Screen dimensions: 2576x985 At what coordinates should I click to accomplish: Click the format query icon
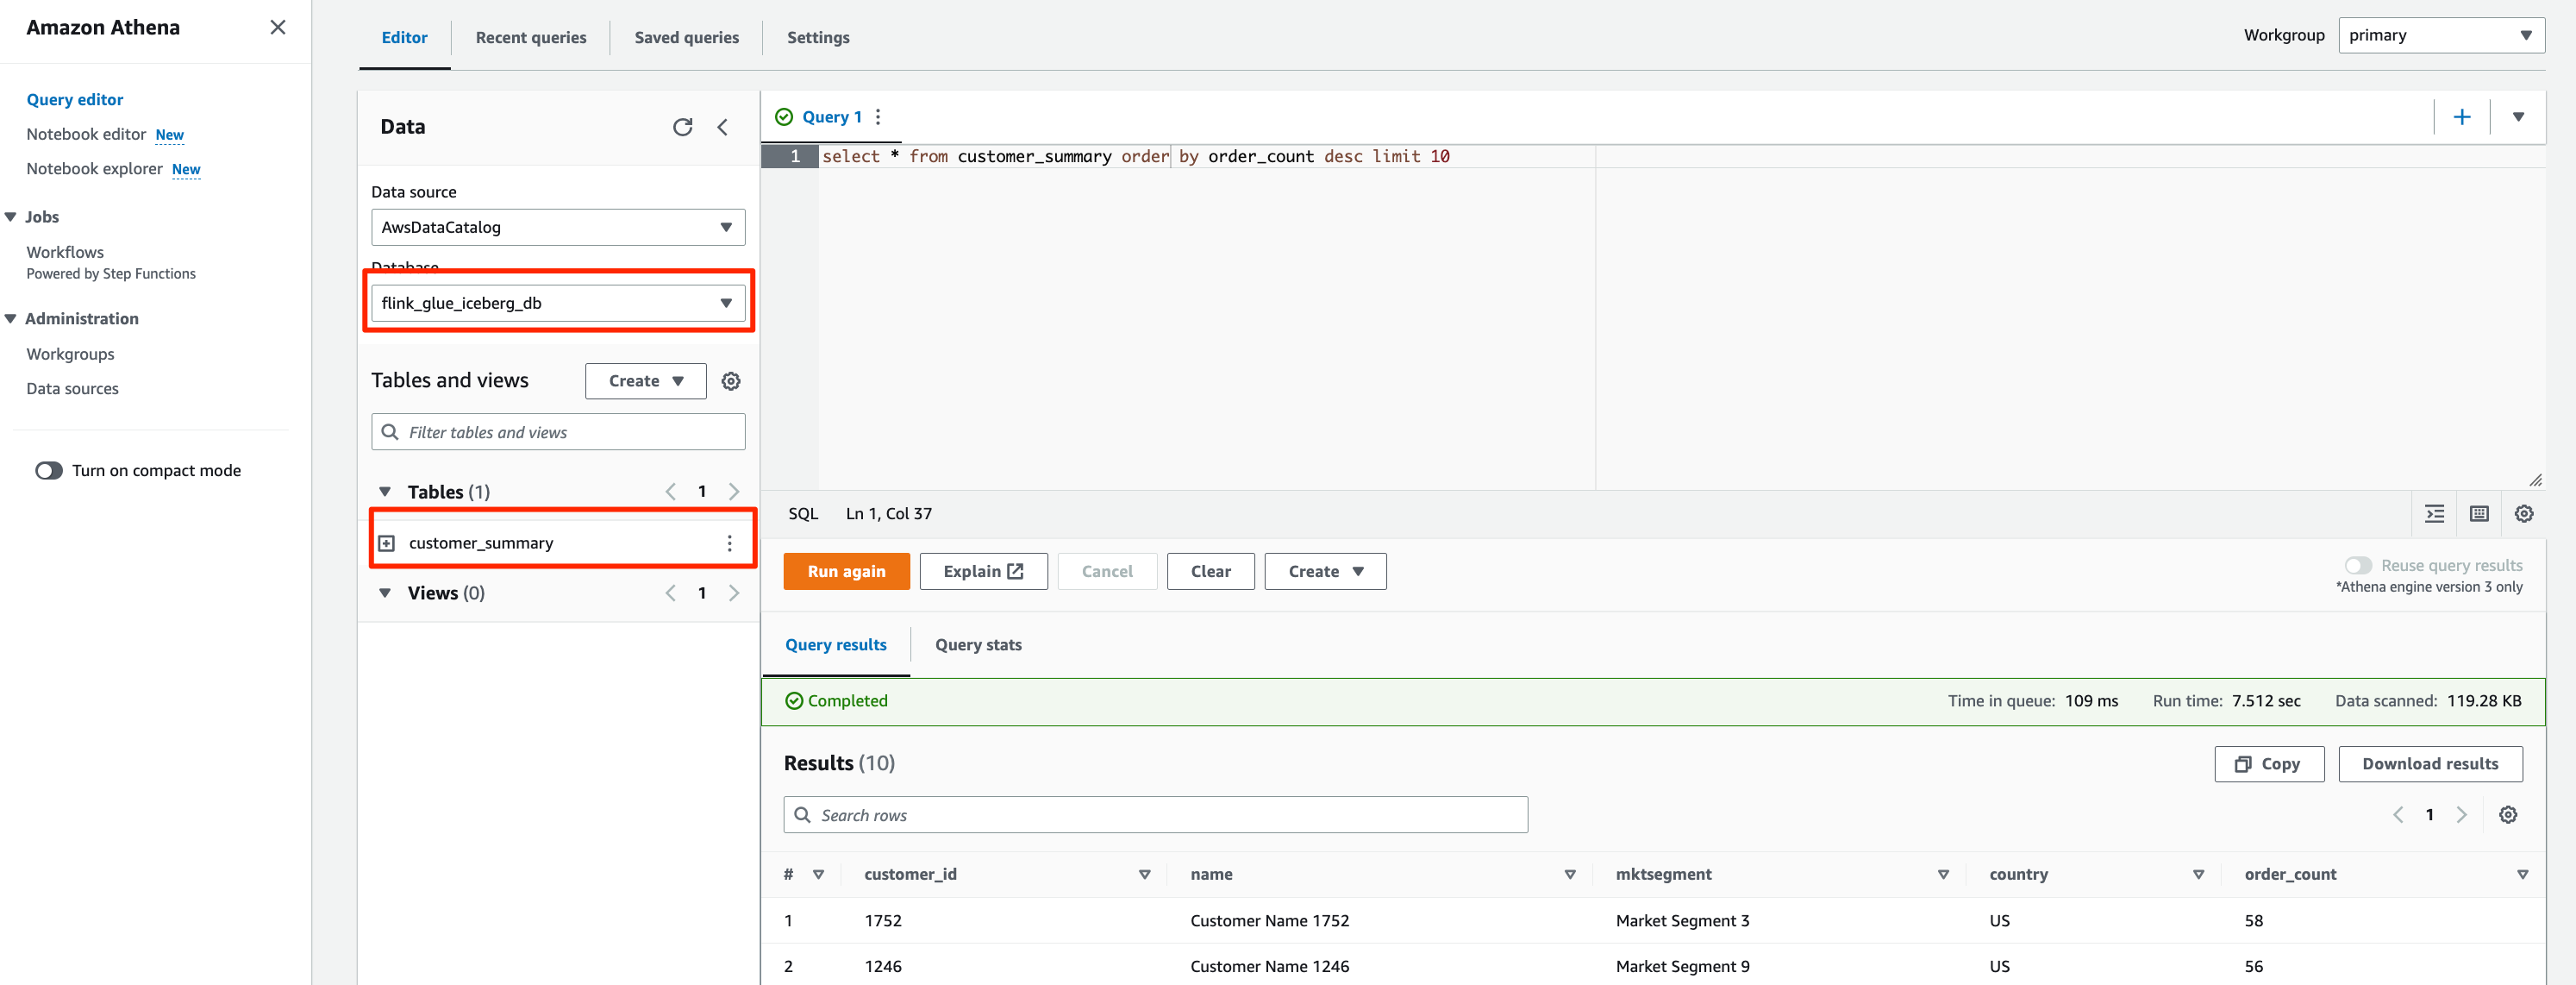[2434, 514]
